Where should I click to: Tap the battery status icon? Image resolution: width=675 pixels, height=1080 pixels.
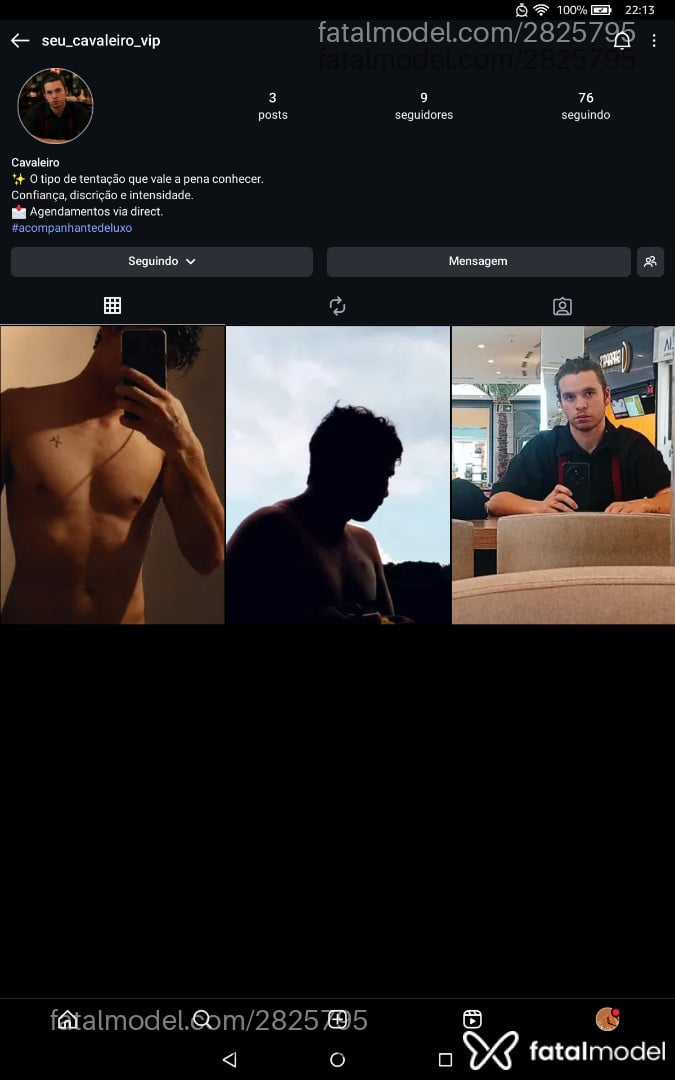(601, 10)
